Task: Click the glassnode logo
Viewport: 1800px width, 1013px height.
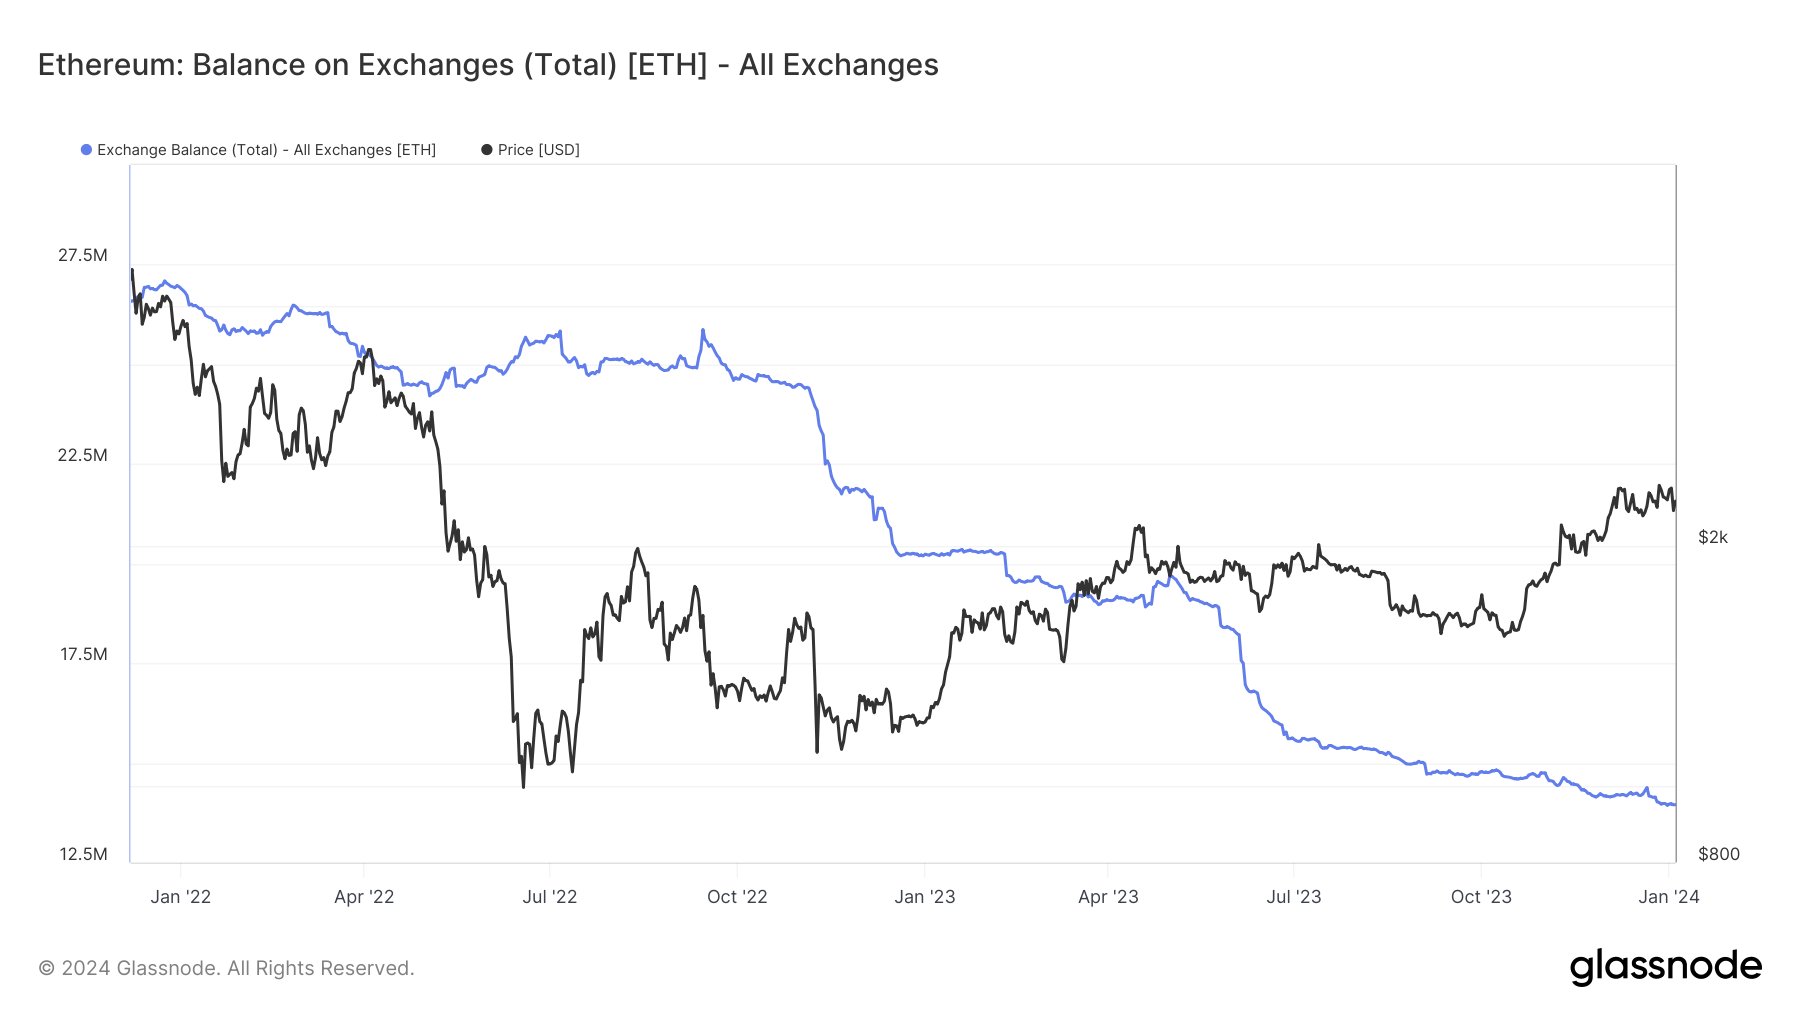Action: (1666, 967)
